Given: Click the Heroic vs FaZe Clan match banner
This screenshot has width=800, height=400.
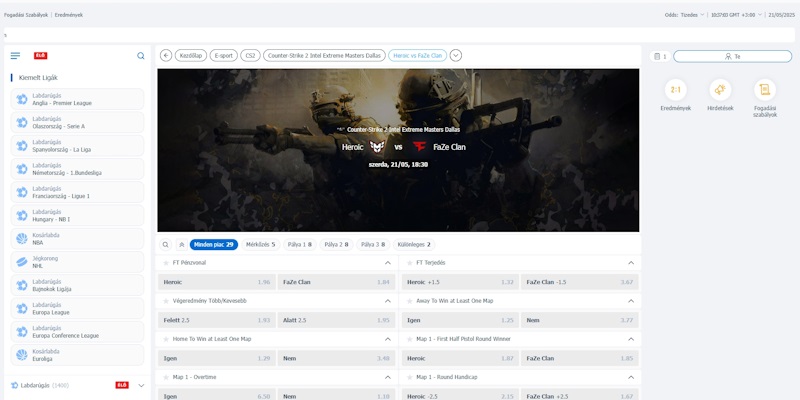Looking at the screenshot, I should tap(398, 150).
